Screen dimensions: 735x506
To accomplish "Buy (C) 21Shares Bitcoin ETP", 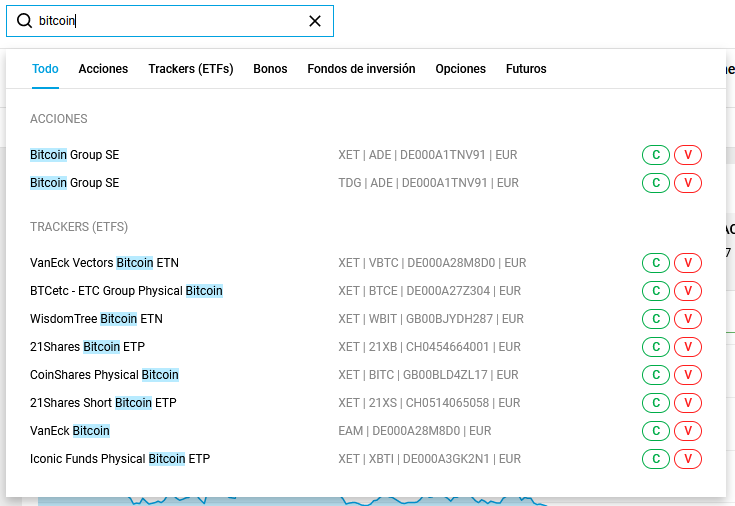I will 656,347.
